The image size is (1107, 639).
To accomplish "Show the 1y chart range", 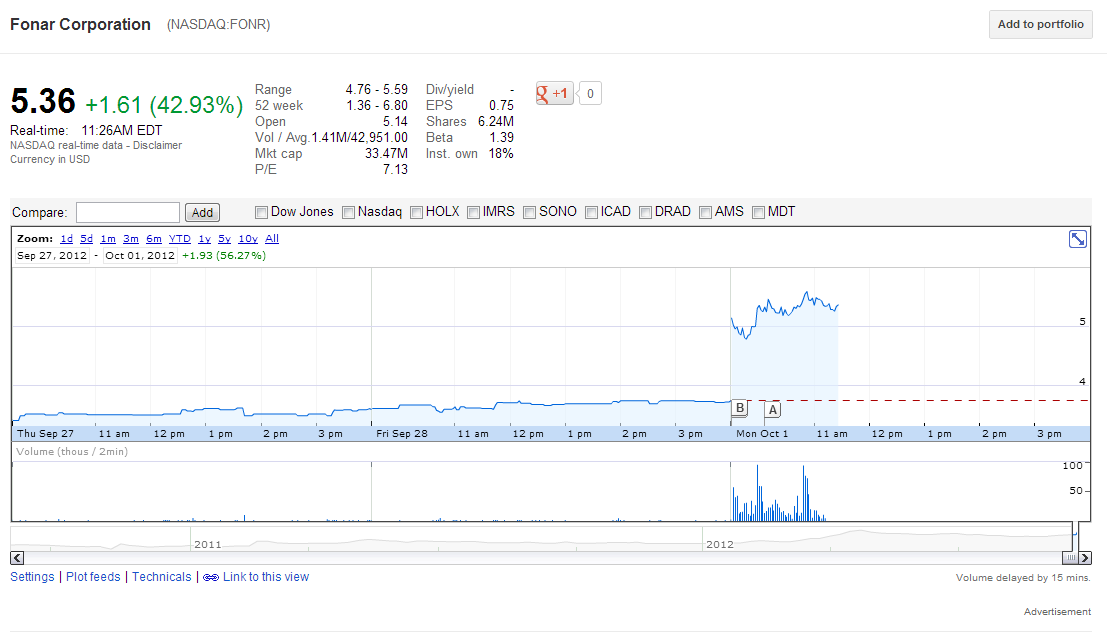I will click(205, 239).
